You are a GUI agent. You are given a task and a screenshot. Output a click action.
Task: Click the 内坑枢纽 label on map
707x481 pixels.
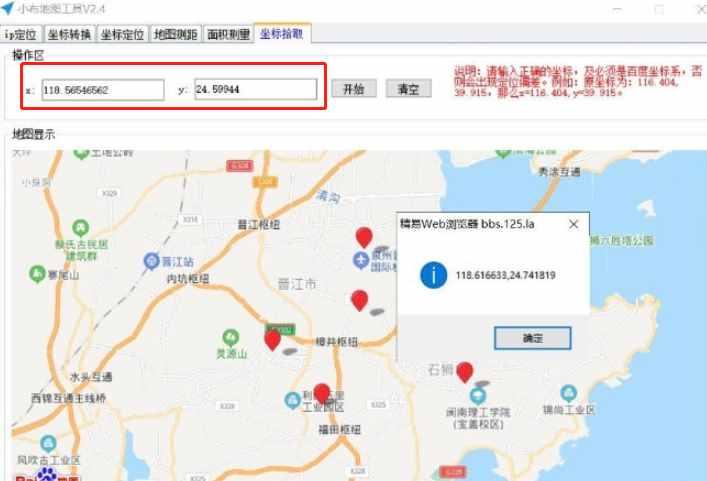(x=188, y=279)
